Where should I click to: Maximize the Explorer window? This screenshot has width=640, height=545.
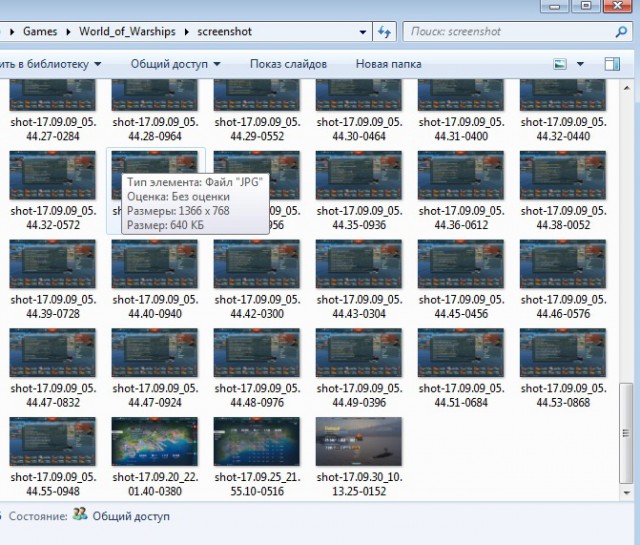[x=586, y=6]
